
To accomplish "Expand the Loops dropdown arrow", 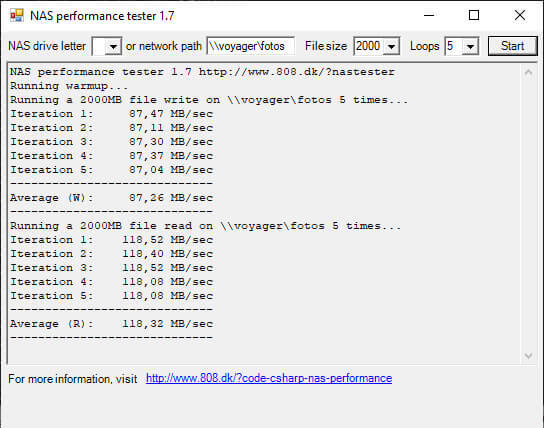I will (470, 46).
